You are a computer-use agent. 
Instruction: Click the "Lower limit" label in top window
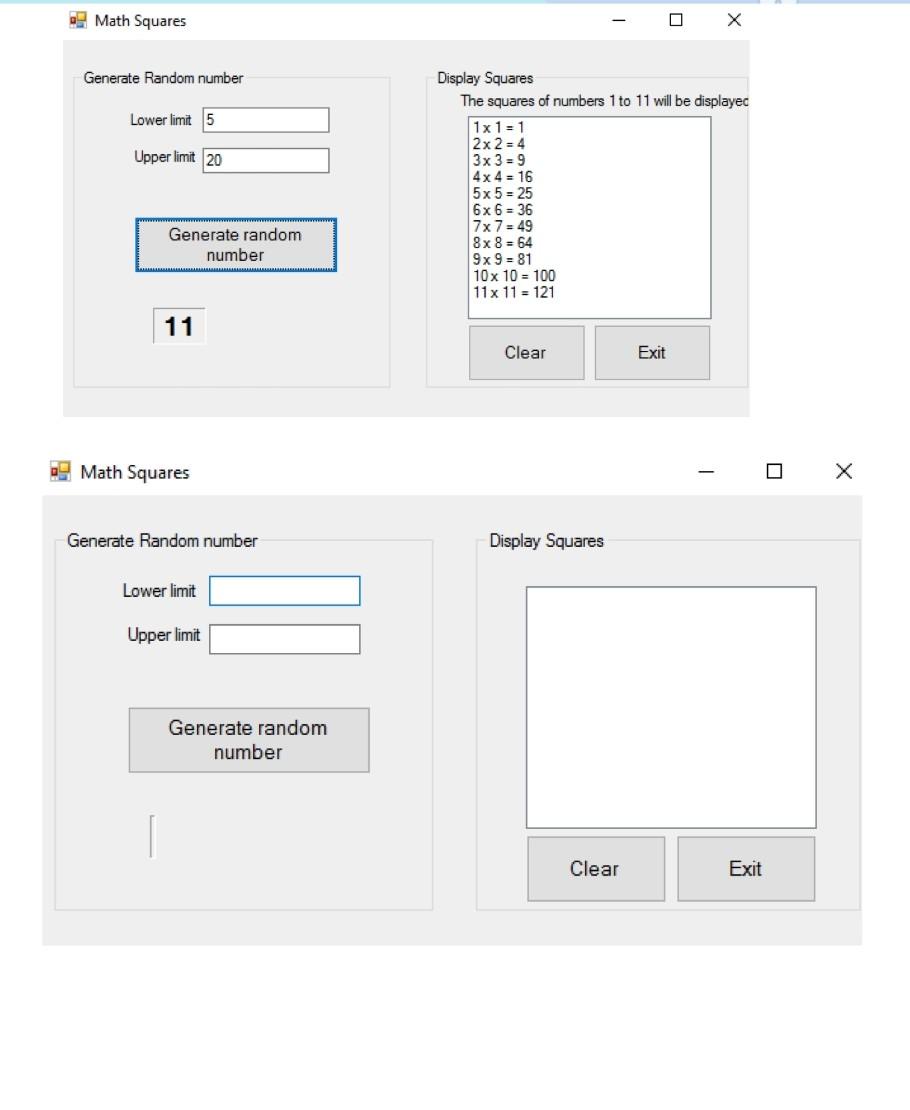point(161,120)
